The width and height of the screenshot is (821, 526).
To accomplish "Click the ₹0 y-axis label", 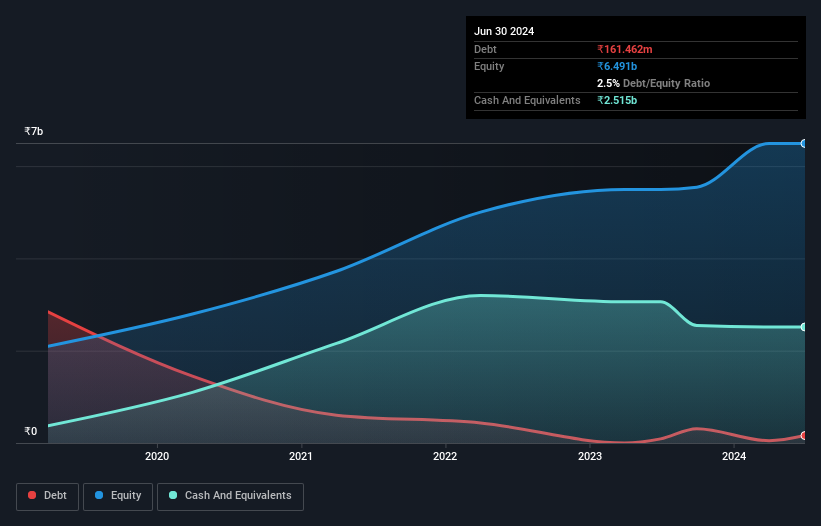I will coord(31,431).
